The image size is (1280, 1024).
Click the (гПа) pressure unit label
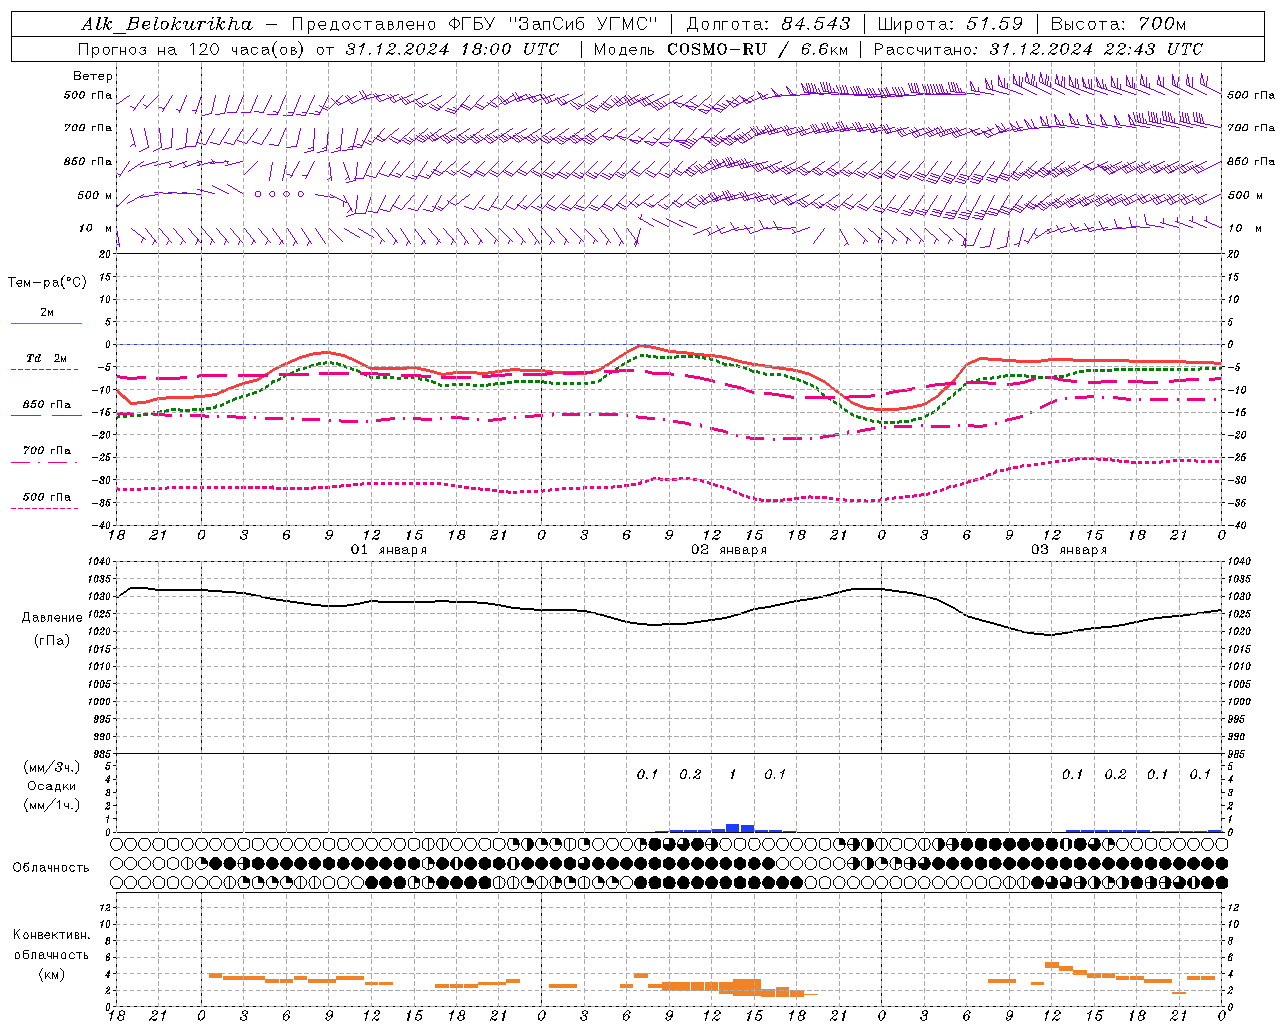(52, 640)
